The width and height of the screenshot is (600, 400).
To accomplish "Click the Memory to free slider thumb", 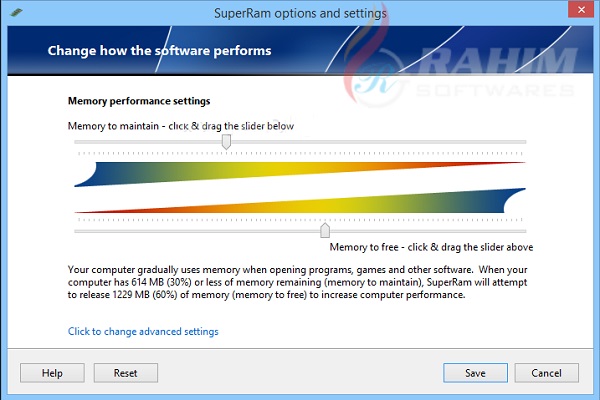I will [324, 231].
